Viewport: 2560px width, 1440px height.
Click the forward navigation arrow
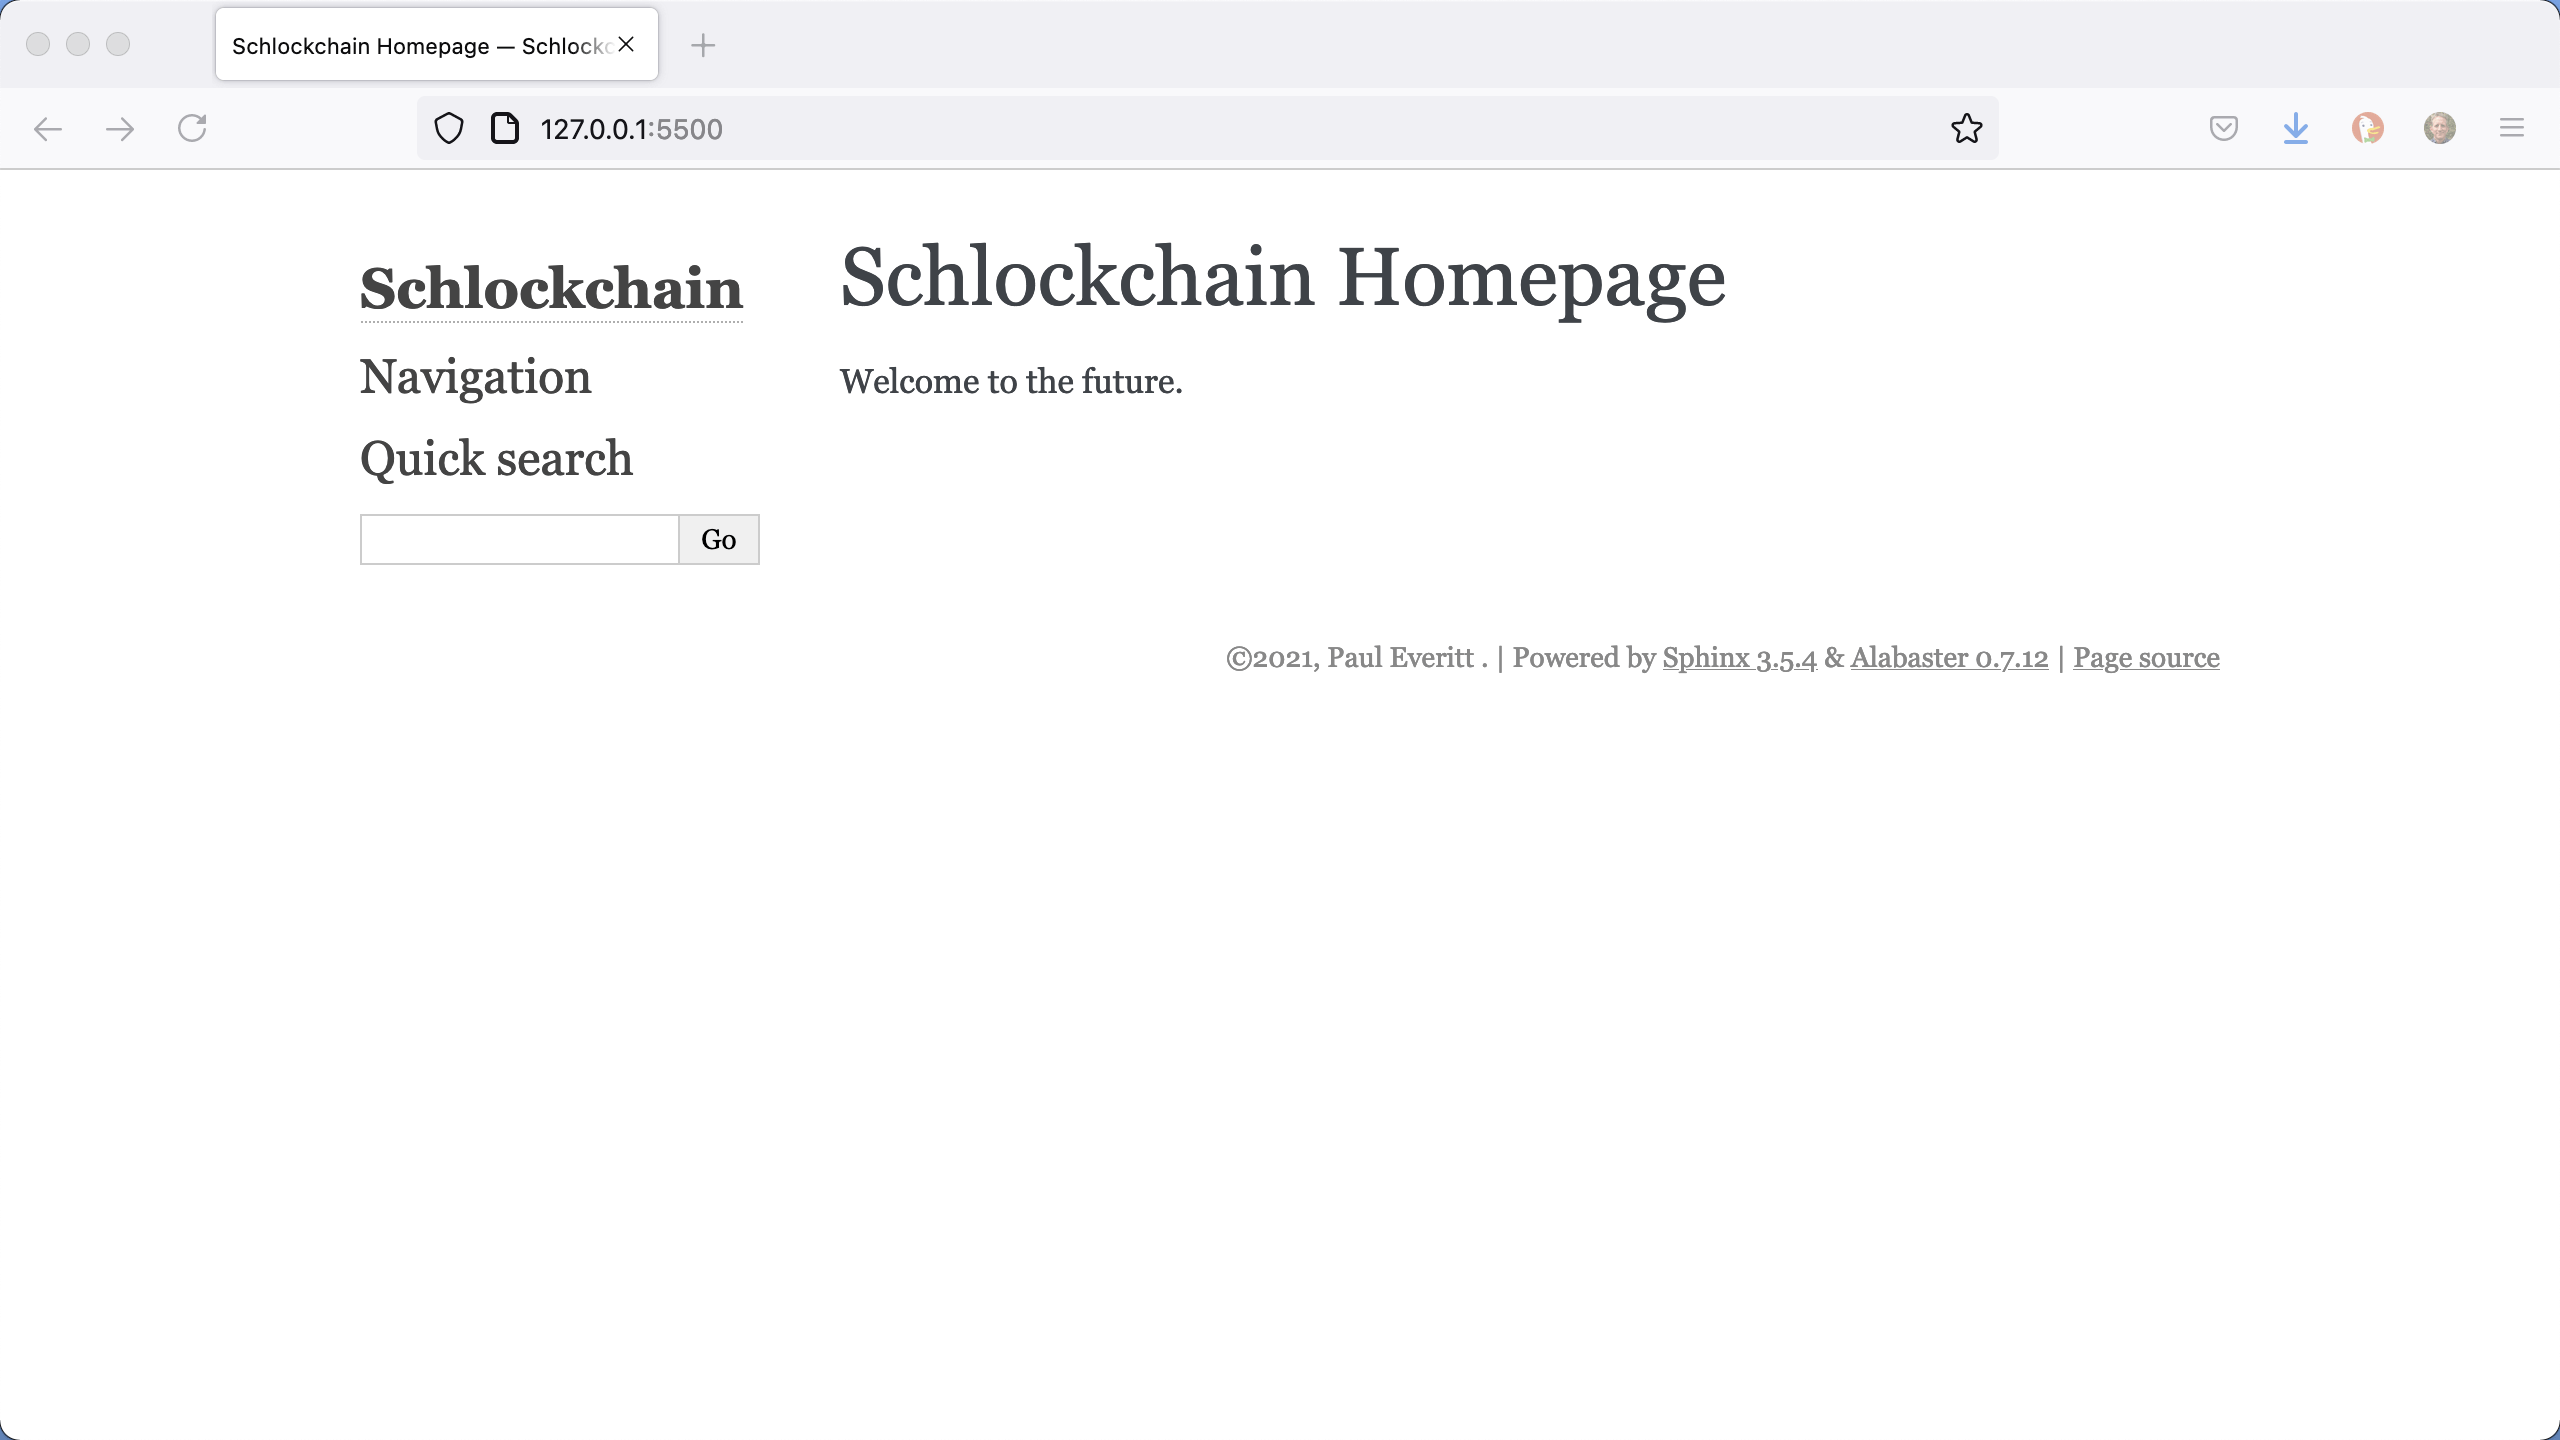tap(120, 128)
